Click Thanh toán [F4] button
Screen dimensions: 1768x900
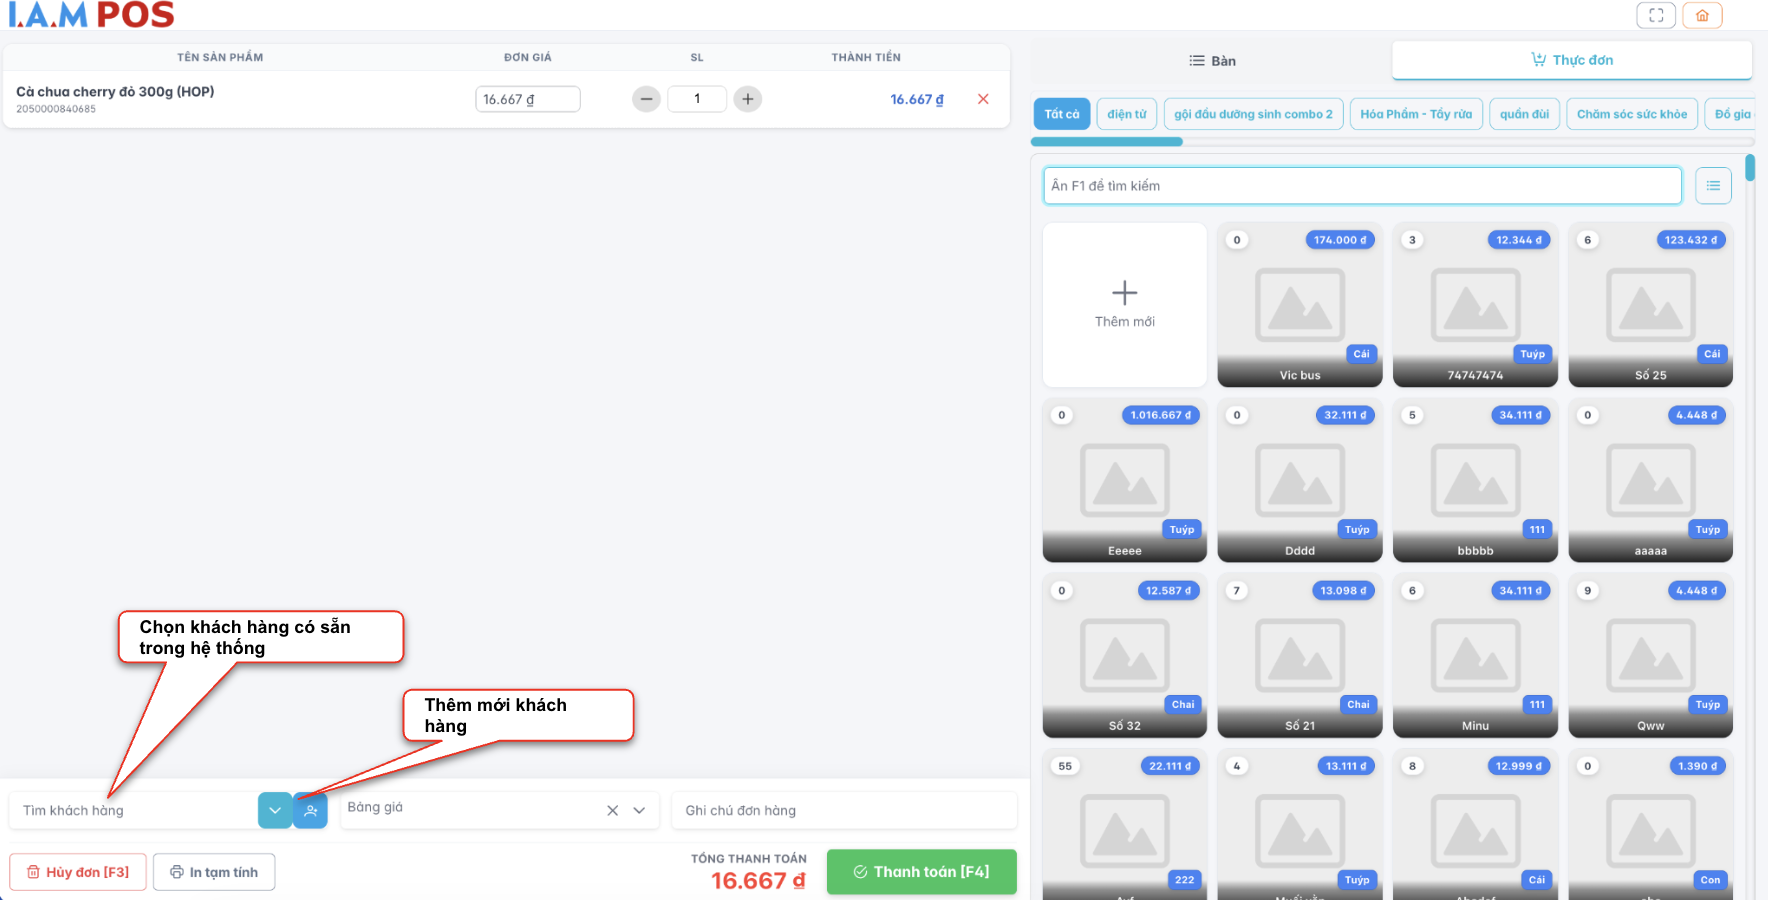click(x=921, y=872)
